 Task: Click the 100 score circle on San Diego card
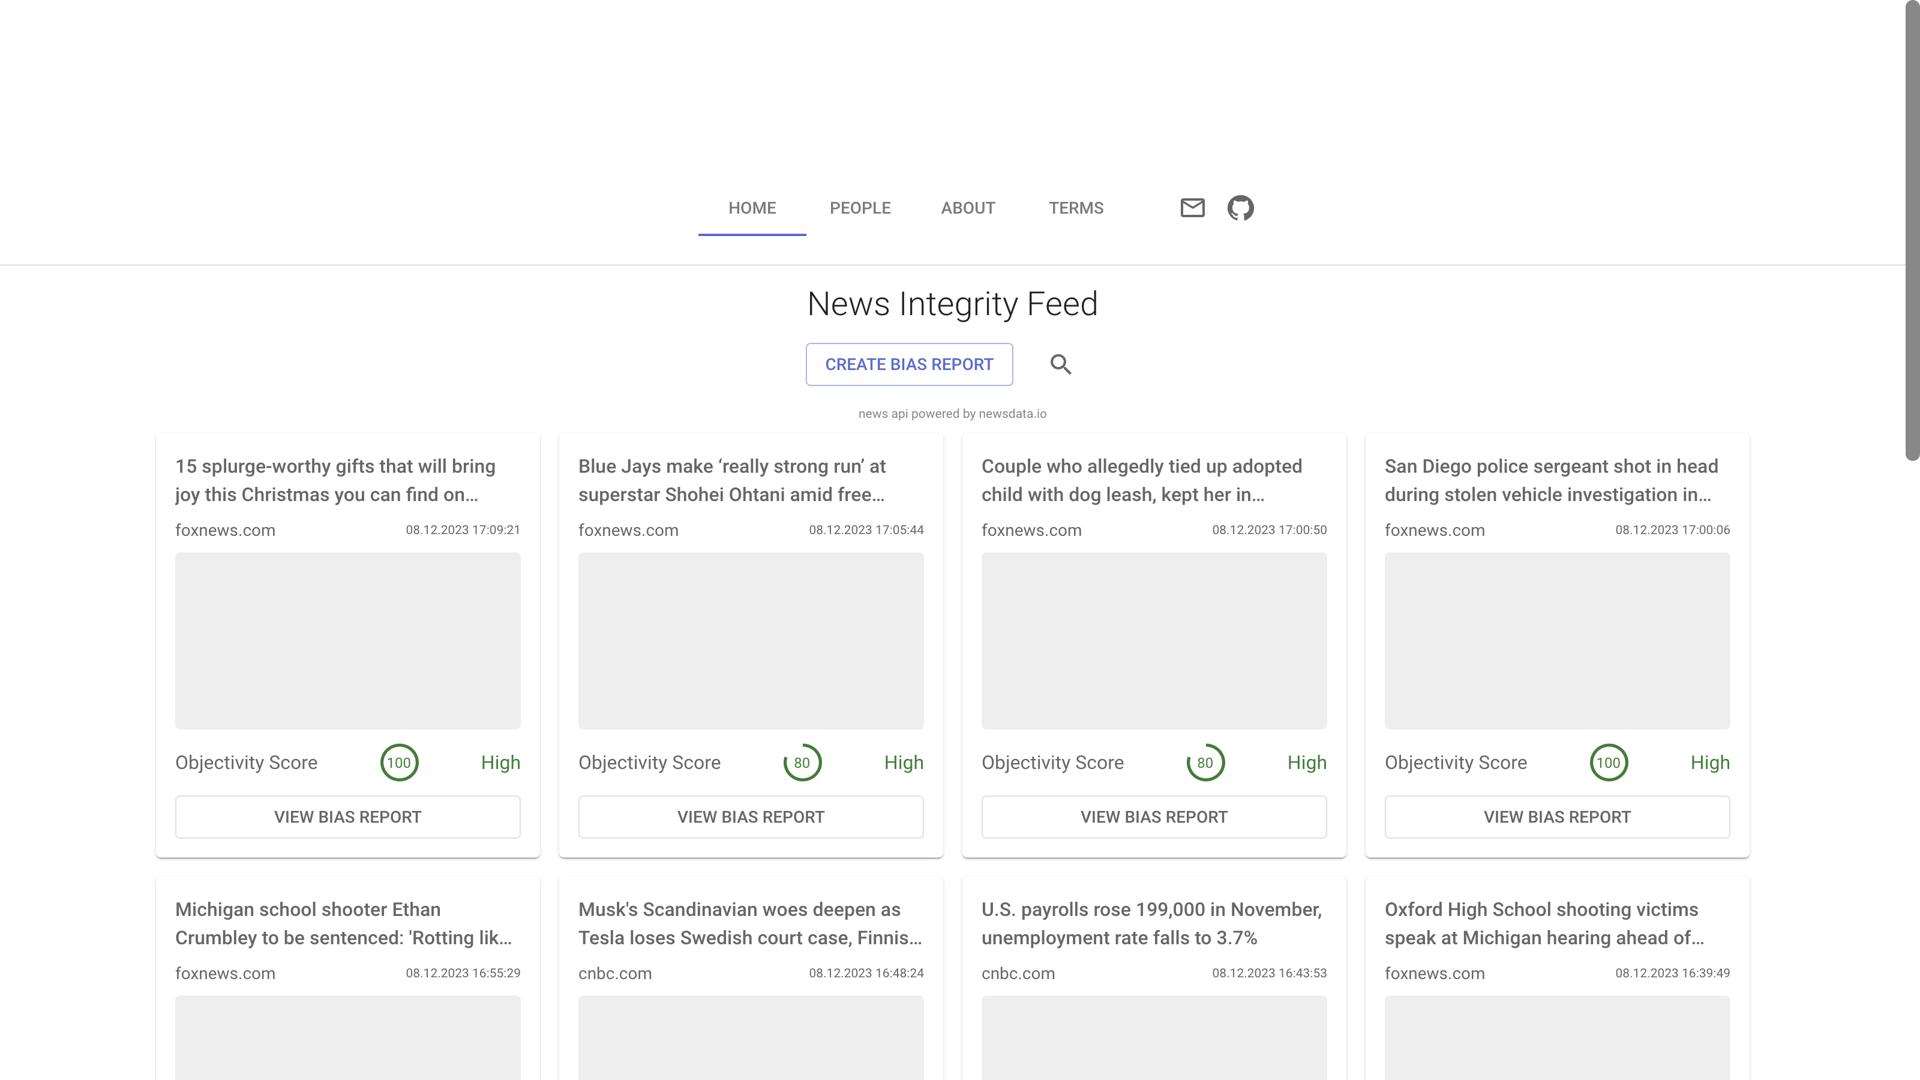[1608, 763]
